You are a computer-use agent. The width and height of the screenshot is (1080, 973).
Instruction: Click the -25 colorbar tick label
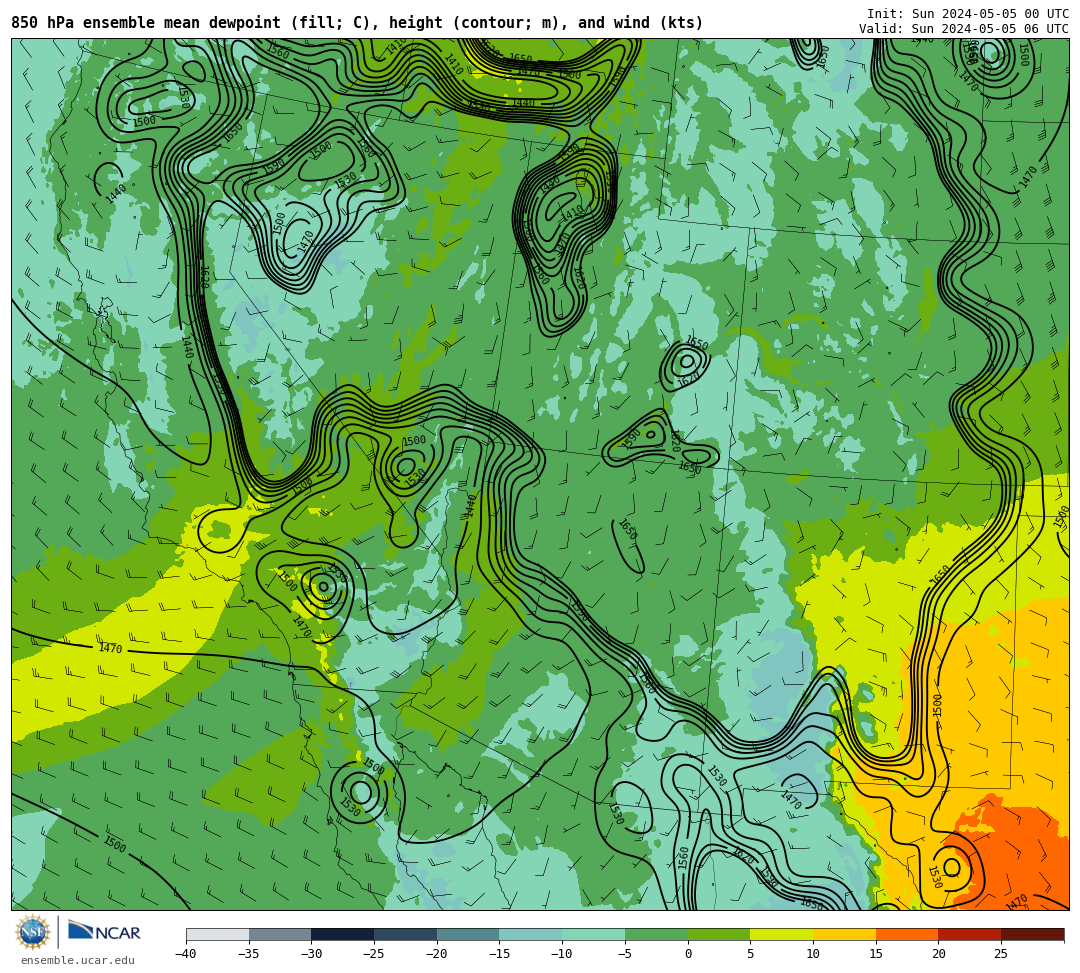374,954
